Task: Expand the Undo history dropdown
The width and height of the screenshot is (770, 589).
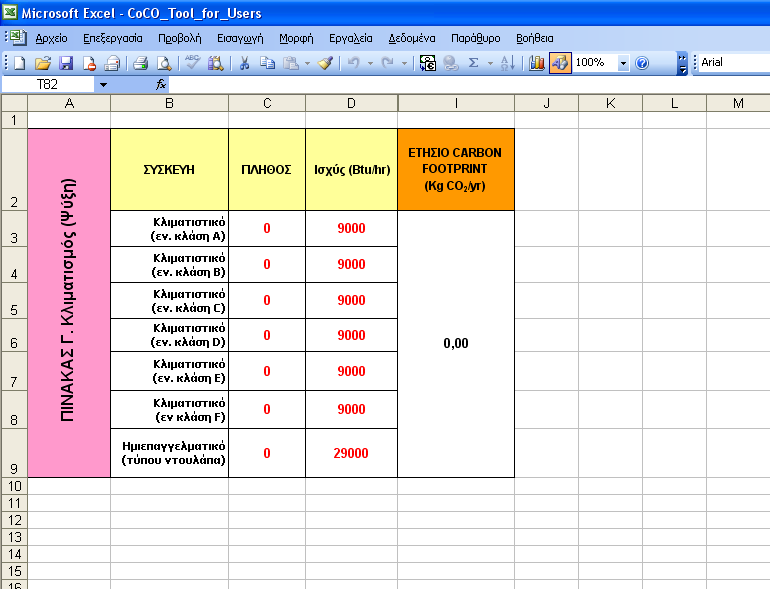Action: (x=370, y=63)
